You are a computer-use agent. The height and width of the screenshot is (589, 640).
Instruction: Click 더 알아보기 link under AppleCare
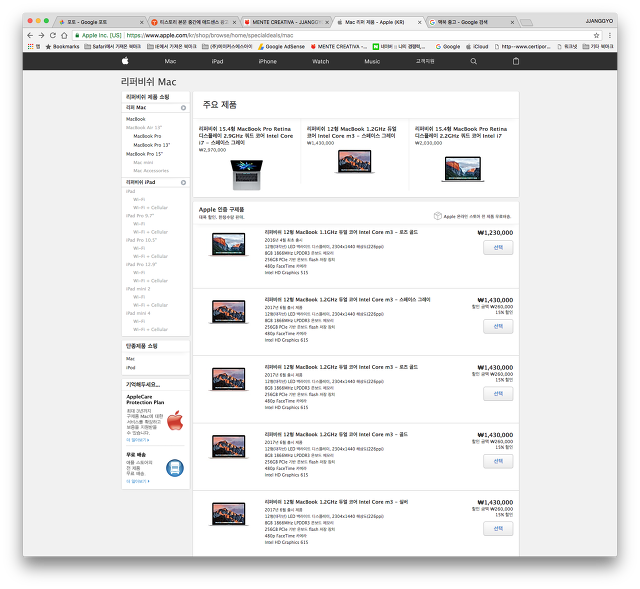point(138,440)
